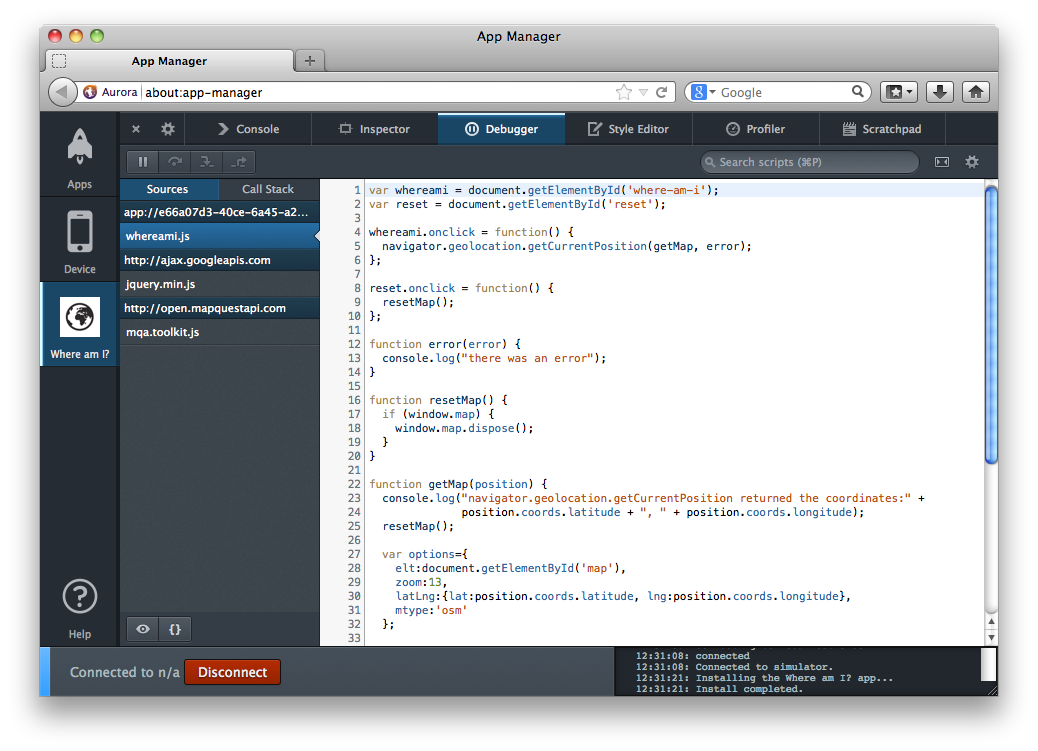Click the http://open.mapquestapi.com source group

pyautogui.click(x=220, y=308)
